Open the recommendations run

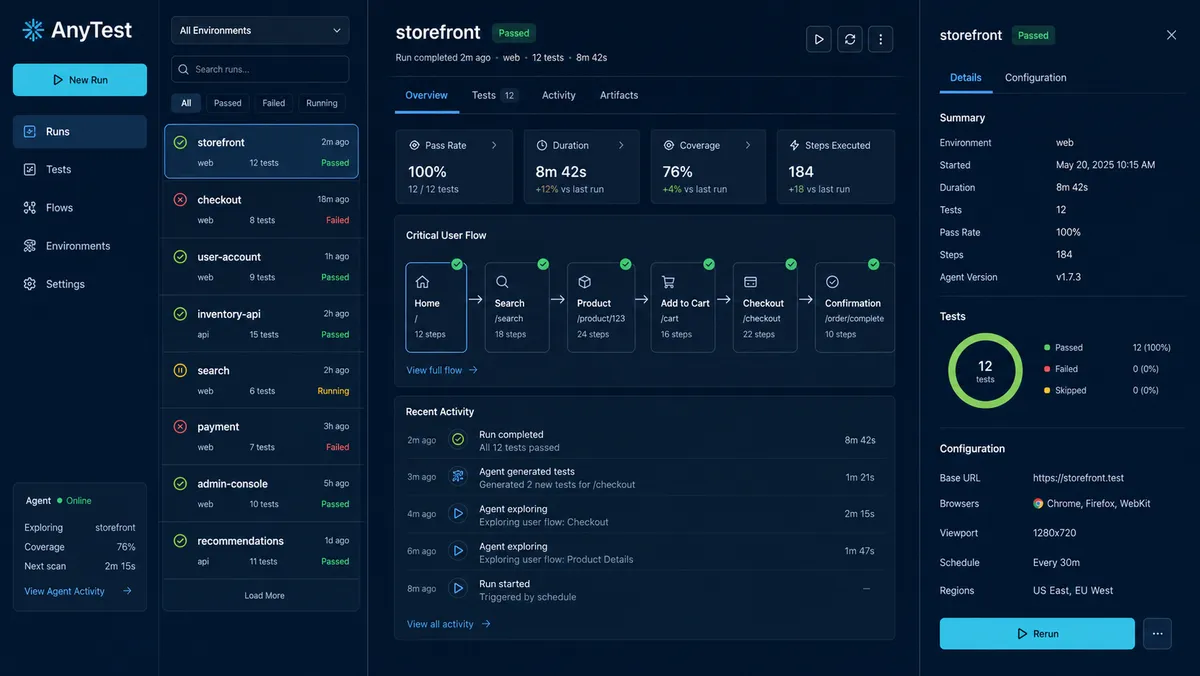click(261, 550)
